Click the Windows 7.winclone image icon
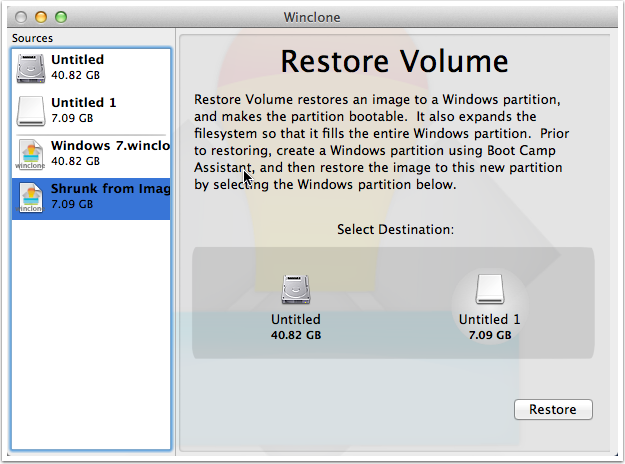The width and height of the screenshot is (625, 464). (x=30, y=155)
